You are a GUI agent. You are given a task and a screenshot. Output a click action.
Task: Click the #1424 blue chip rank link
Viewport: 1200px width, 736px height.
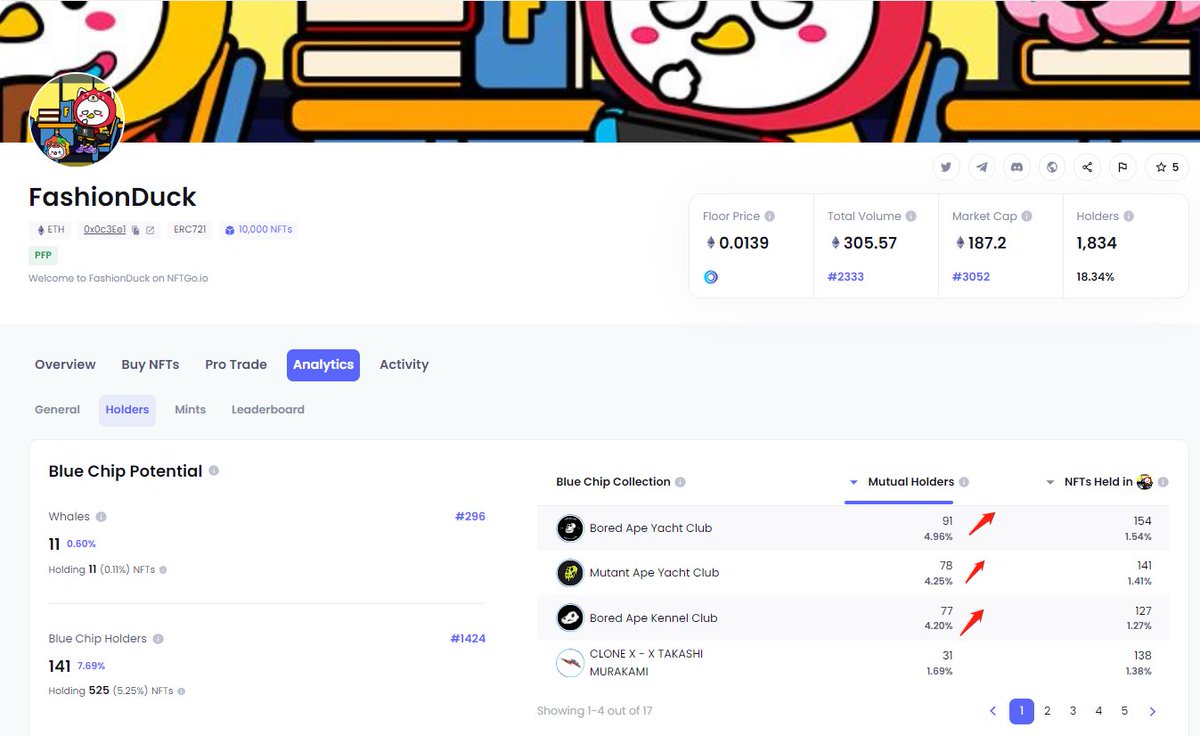[x=467, y=639]
